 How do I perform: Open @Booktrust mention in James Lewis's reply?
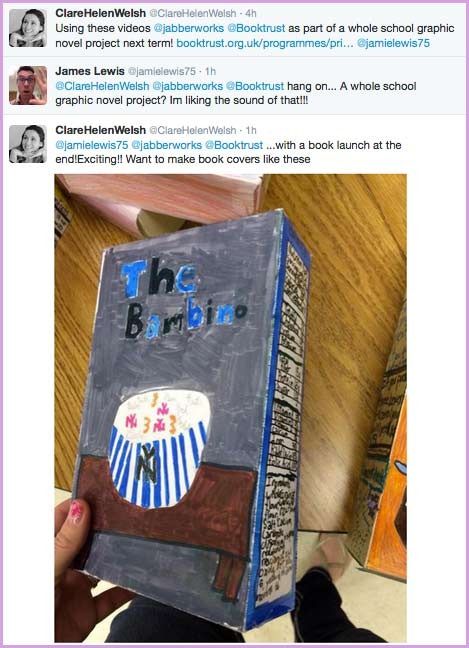(255, 86)
